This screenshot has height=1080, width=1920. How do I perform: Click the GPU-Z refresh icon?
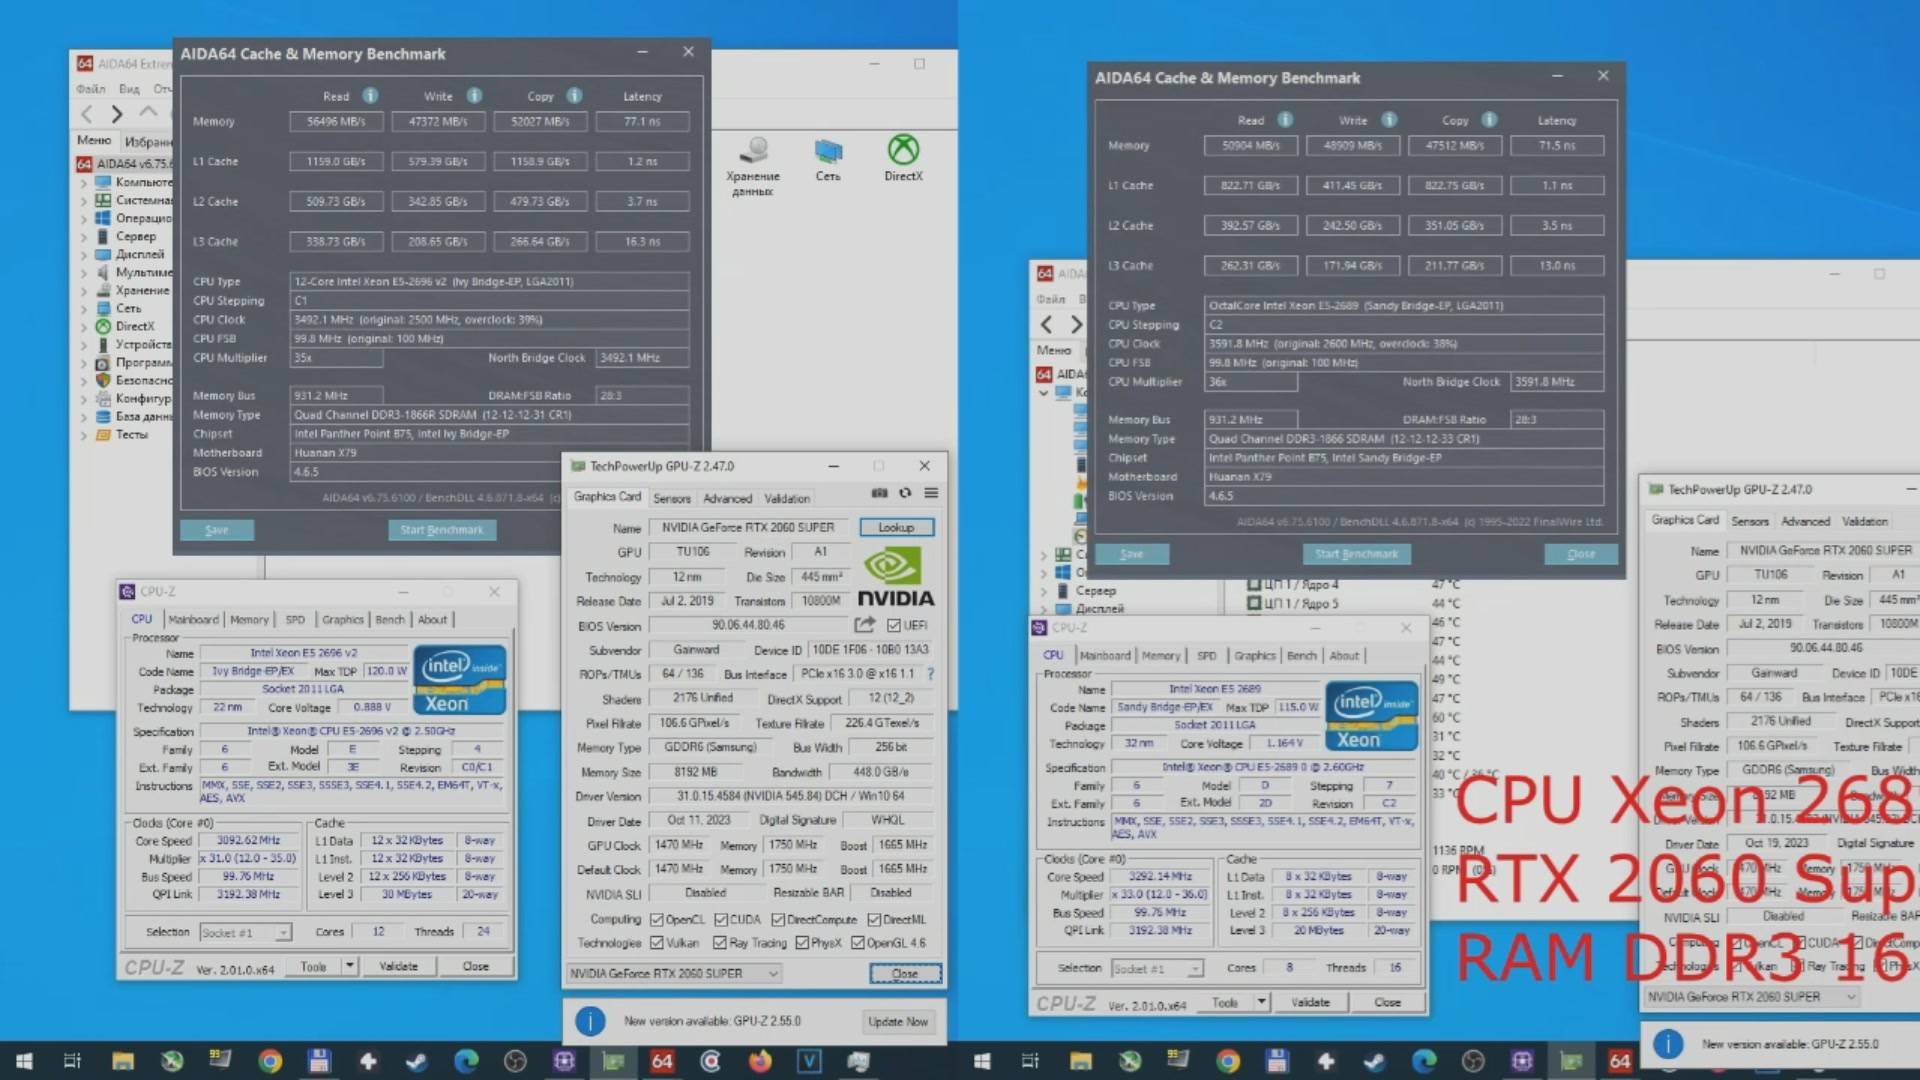click(x=905, y=493)
